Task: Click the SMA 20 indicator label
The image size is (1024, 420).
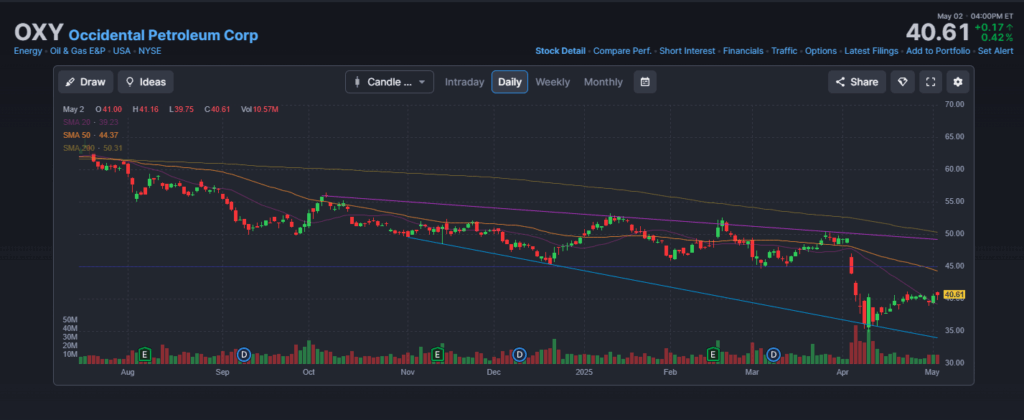Action: tap(90, 122)
